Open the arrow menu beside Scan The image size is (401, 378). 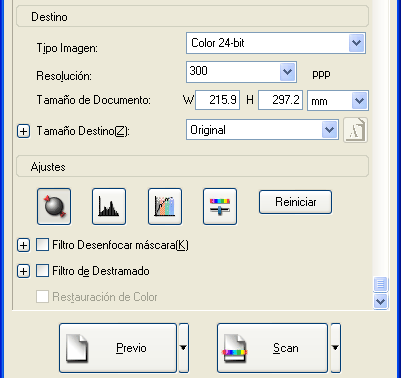335,348
